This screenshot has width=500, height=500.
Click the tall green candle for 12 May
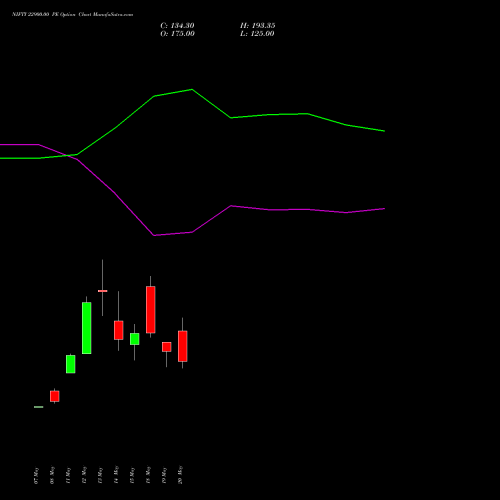pos(87,328)
